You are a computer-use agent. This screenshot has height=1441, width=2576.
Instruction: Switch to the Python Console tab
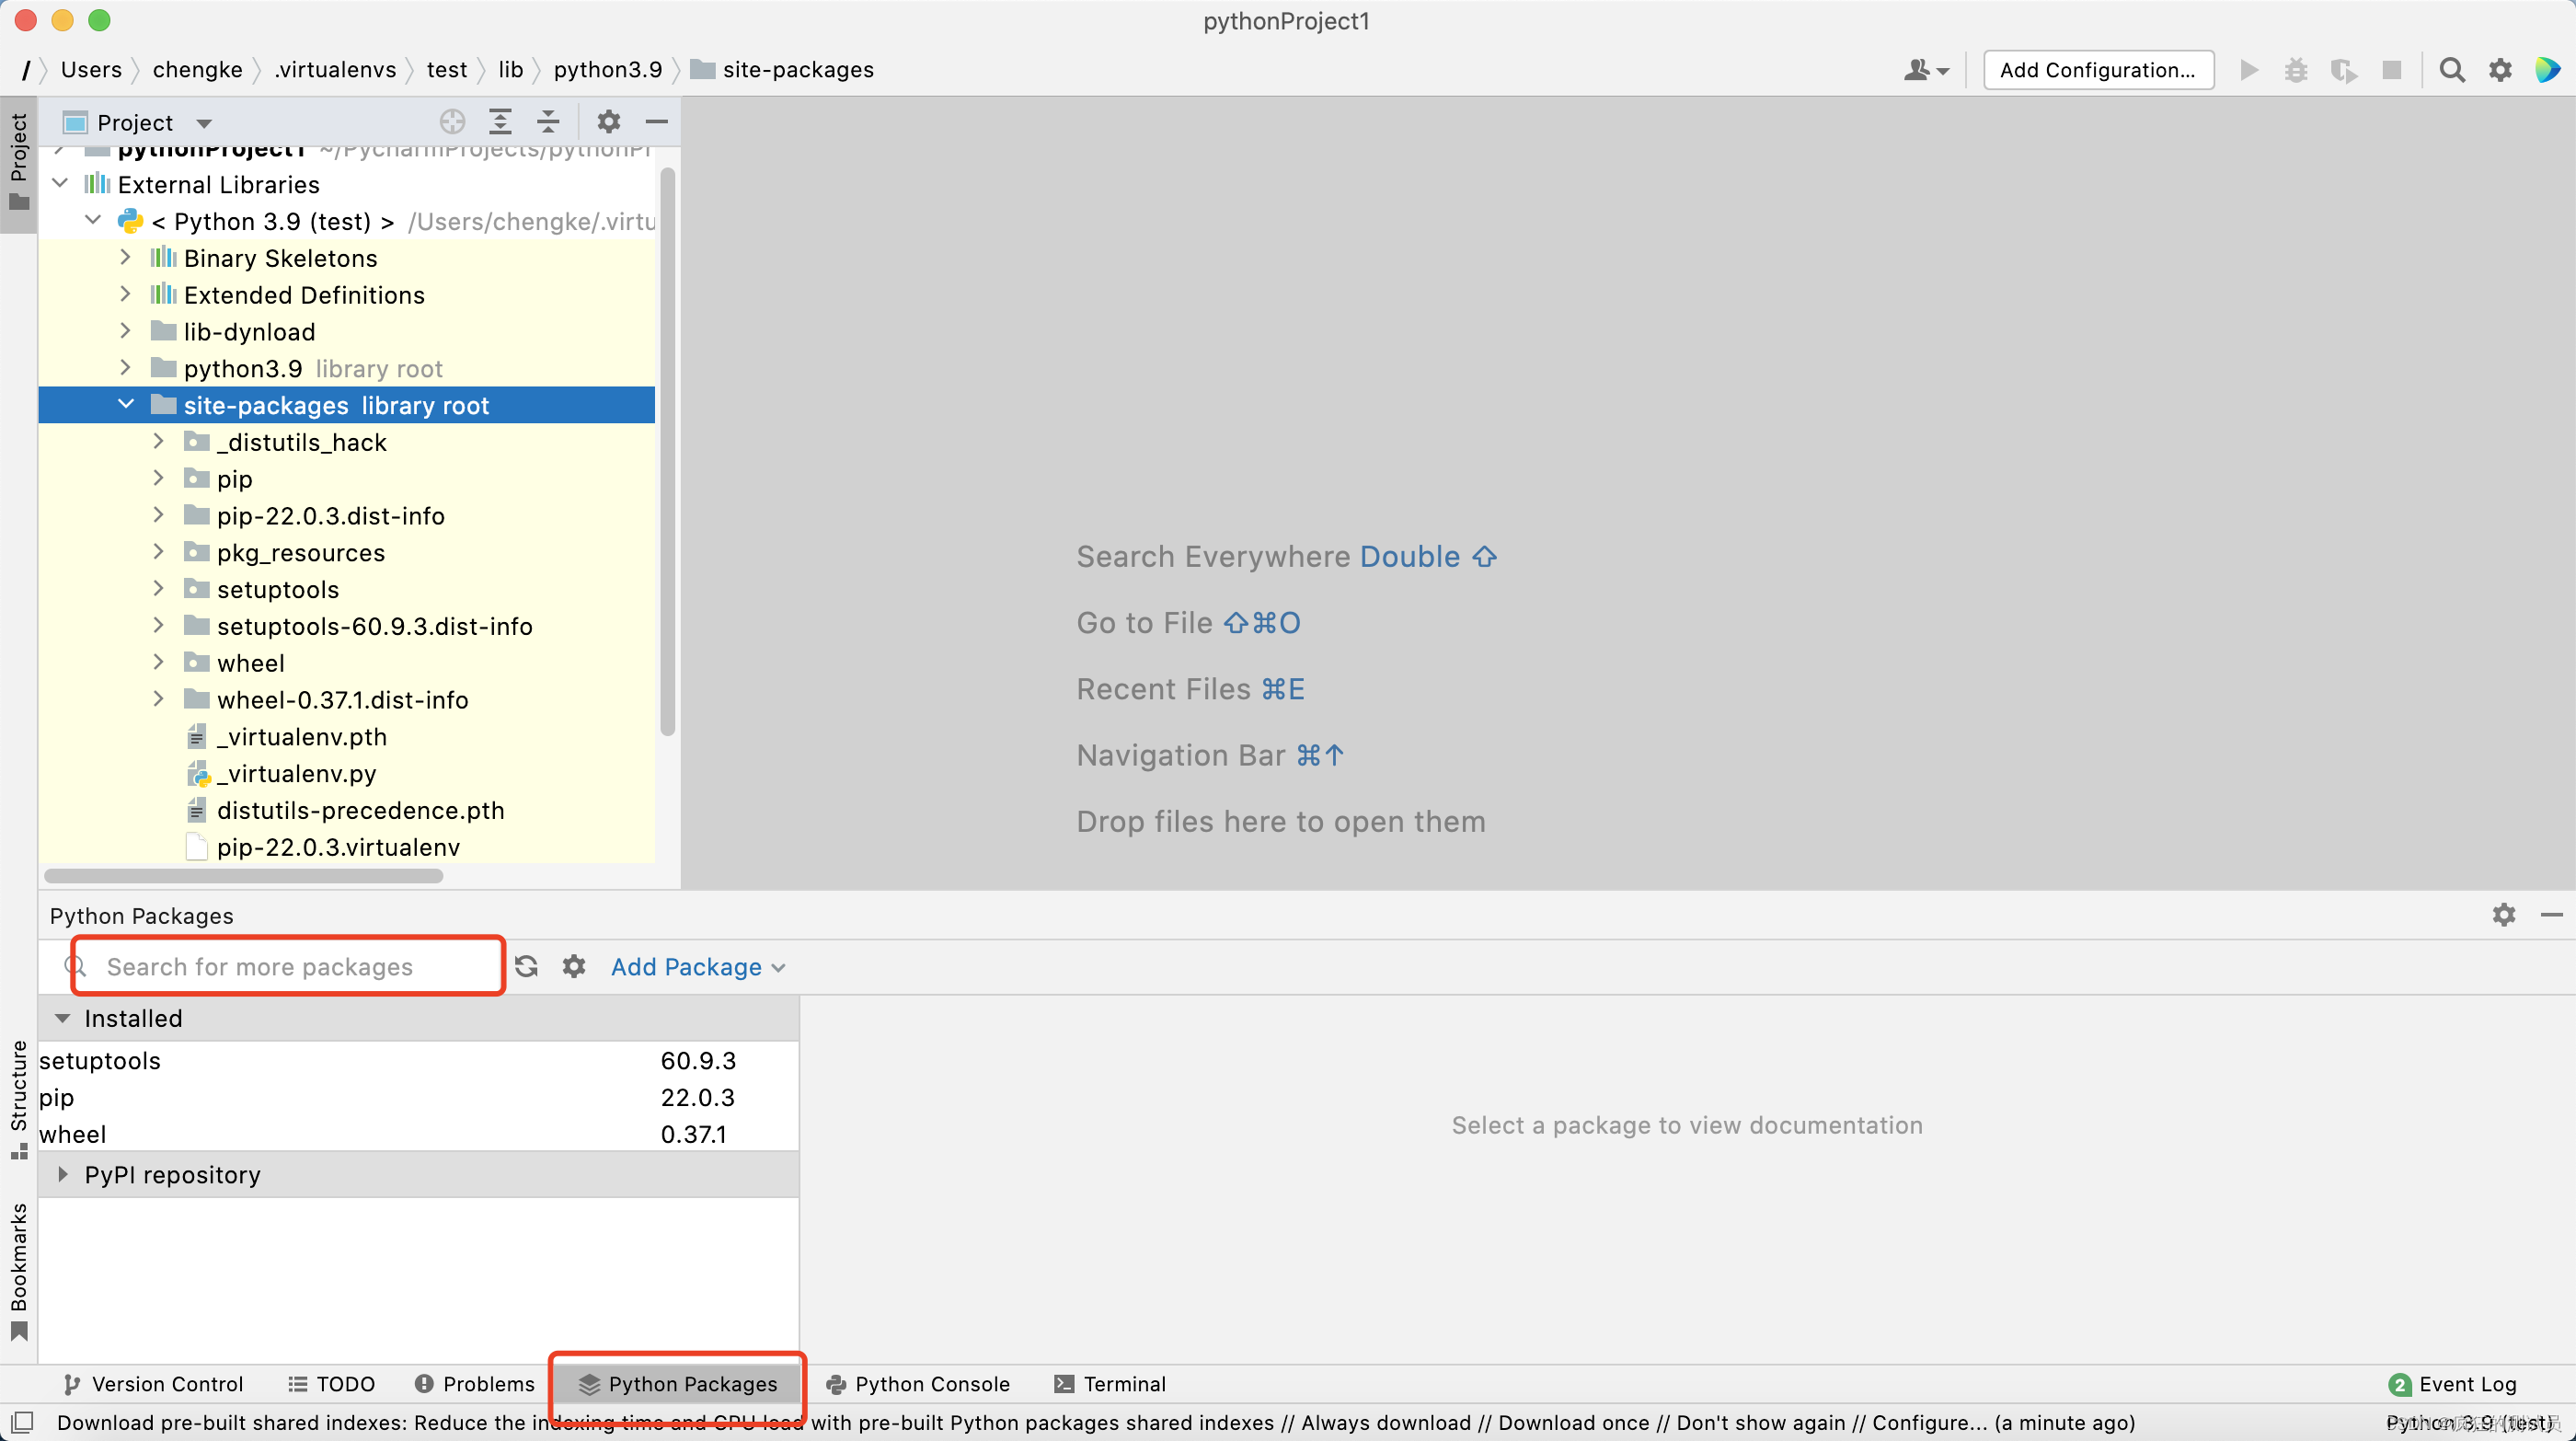(x=918, y=1384)
